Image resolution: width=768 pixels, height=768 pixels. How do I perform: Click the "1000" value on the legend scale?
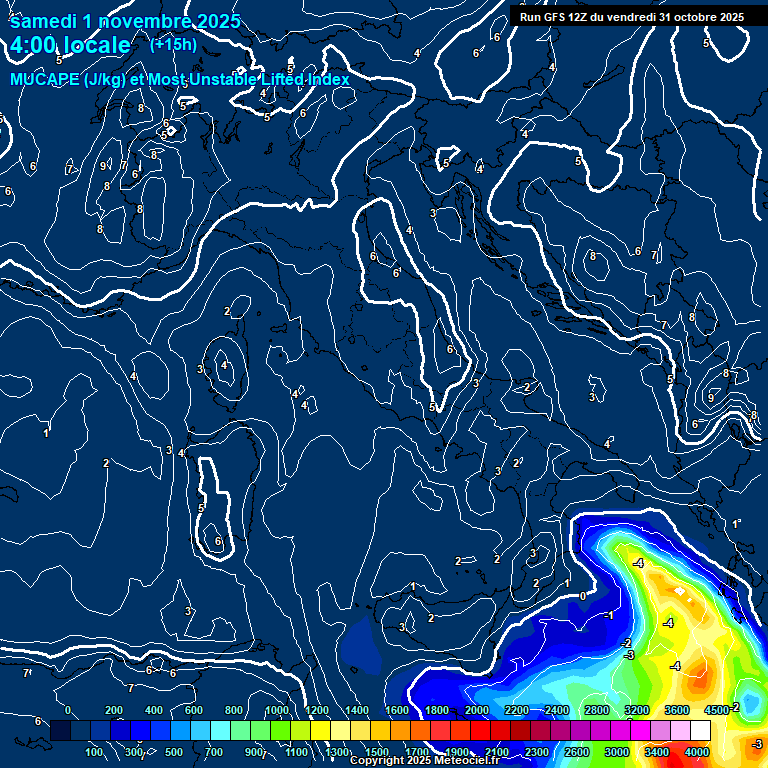coord(277,710)
